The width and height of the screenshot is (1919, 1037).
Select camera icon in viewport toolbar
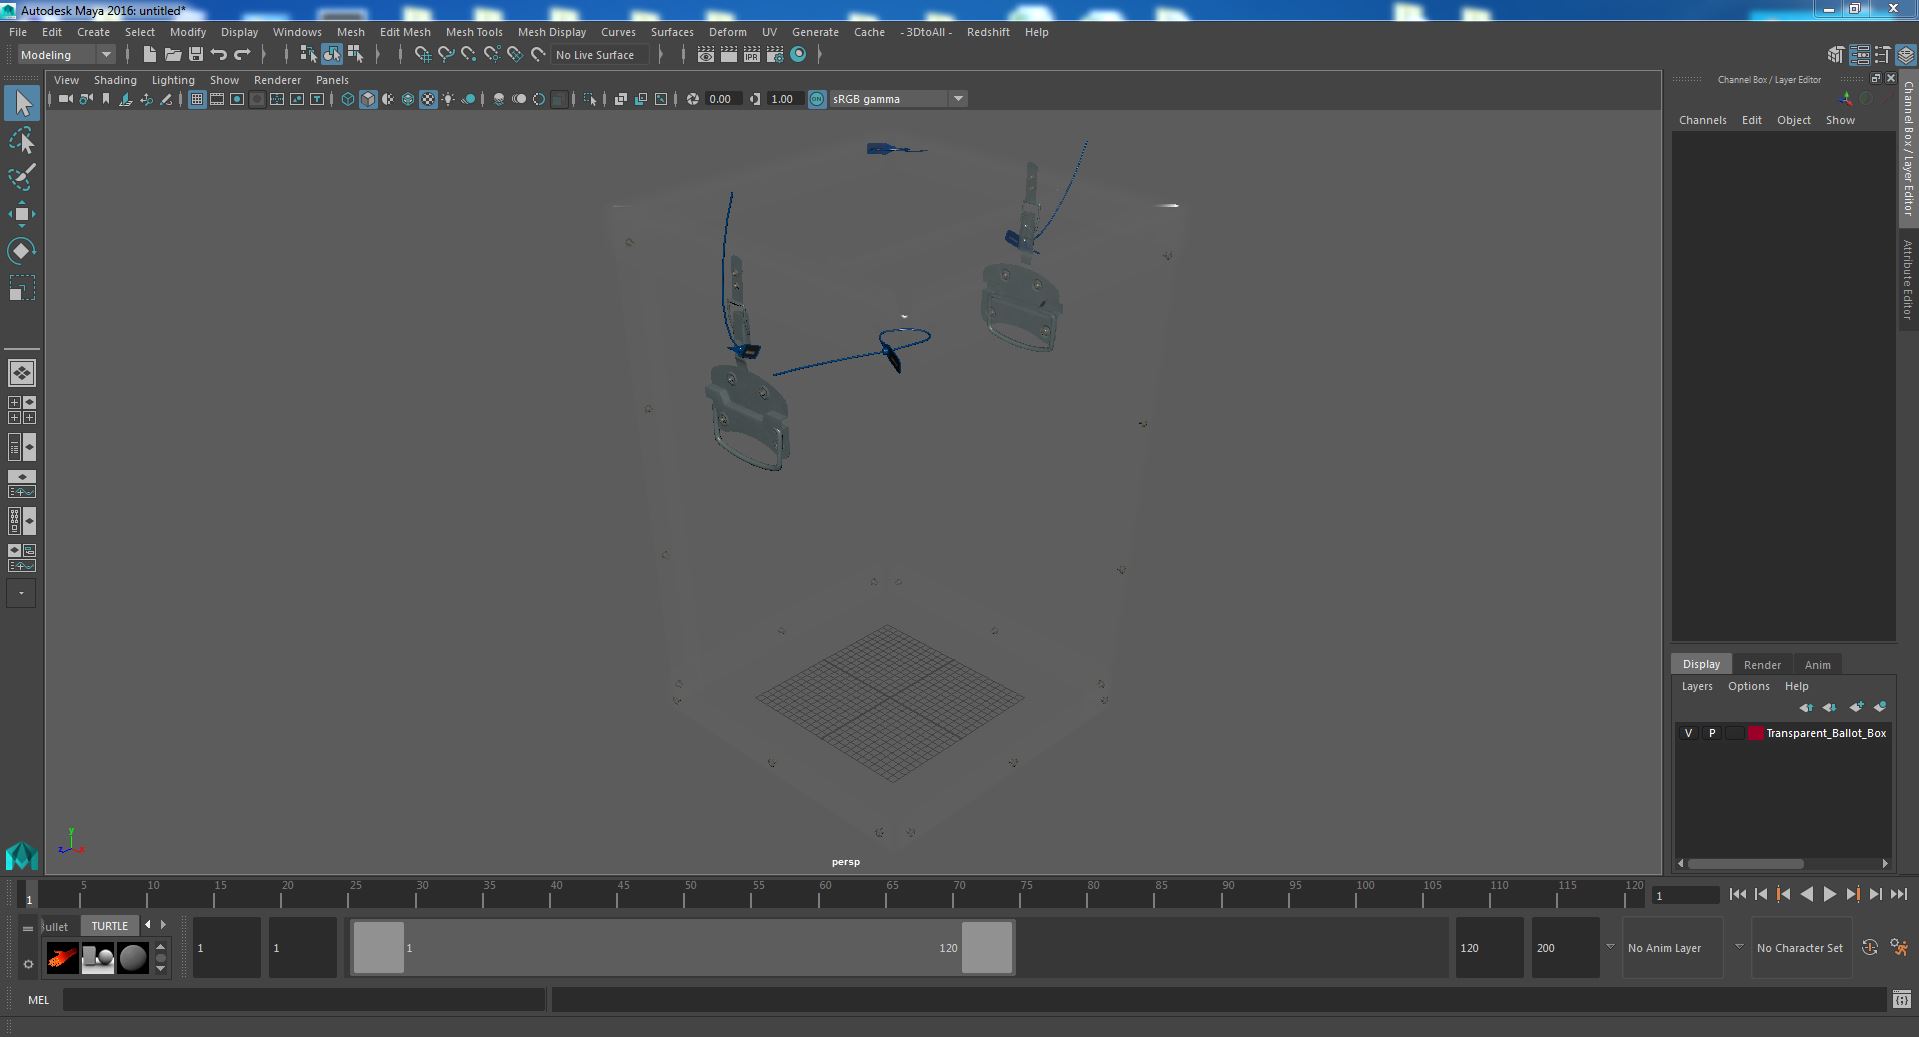point(65,99)
